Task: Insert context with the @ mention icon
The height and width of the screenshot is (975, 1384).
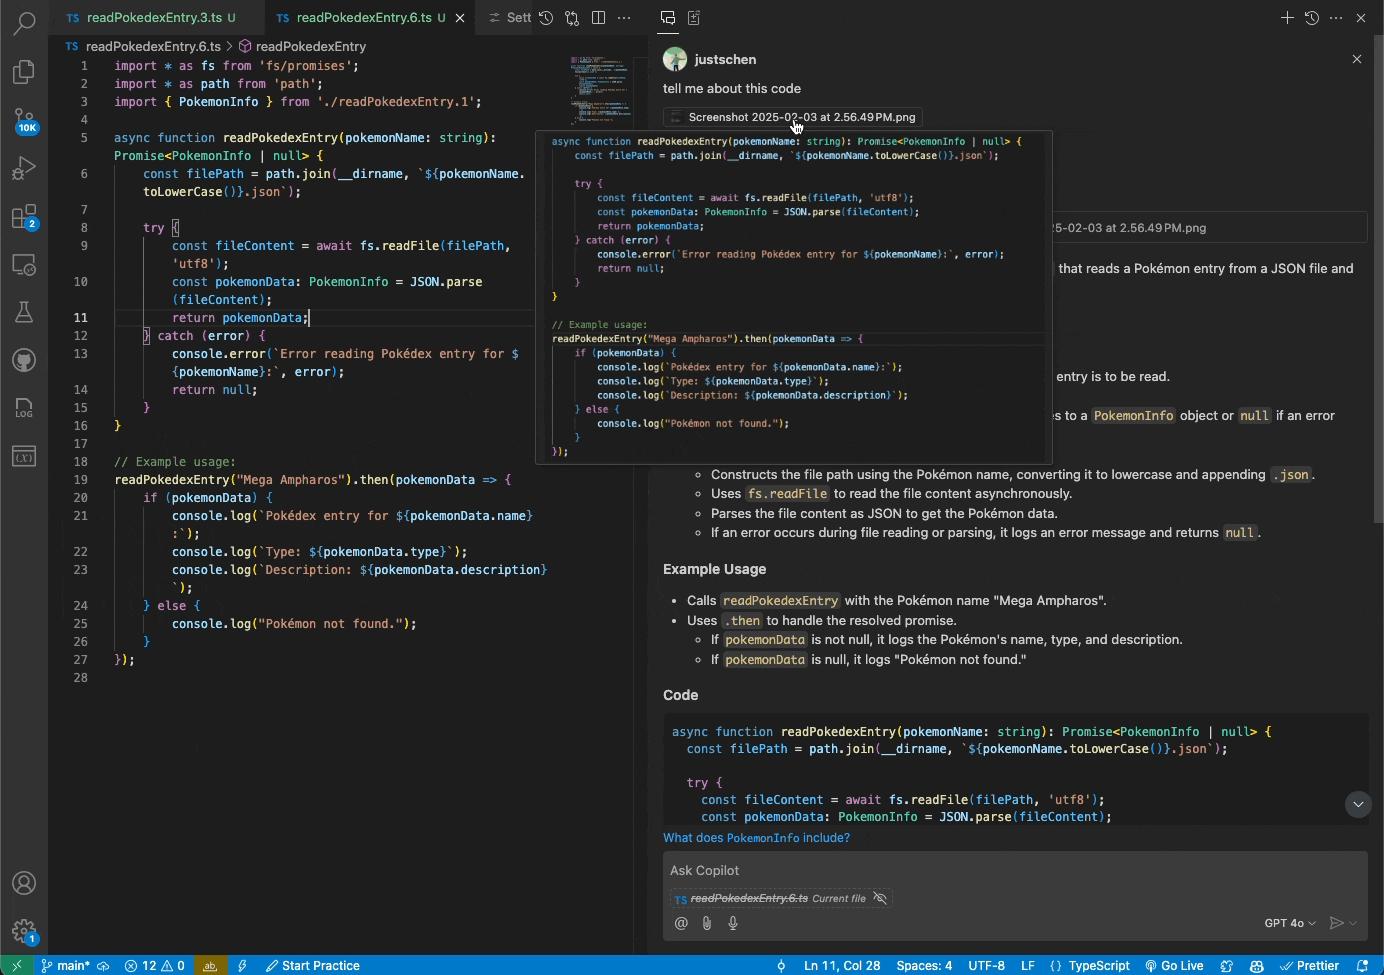Action: [x=682, y=923]
